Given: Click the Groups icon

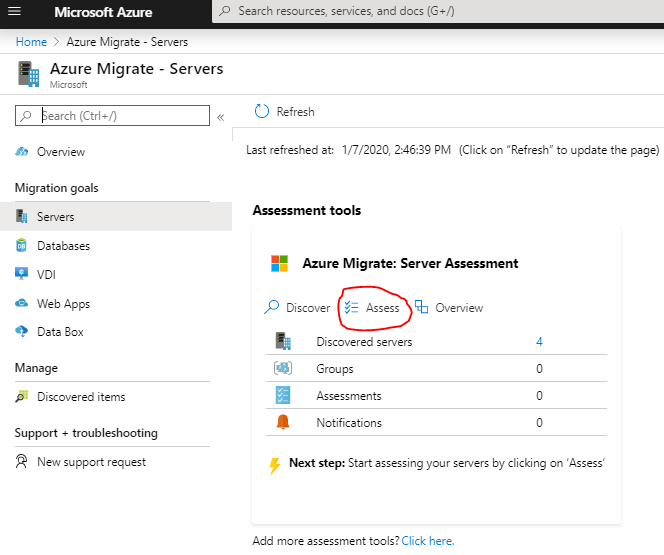Looking at the screenshot, I should click(283, 368).
